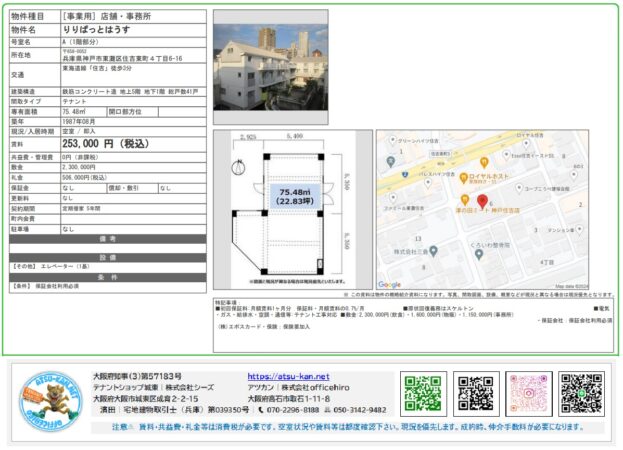Click the blue route 2 shield icon

(404, 174)
